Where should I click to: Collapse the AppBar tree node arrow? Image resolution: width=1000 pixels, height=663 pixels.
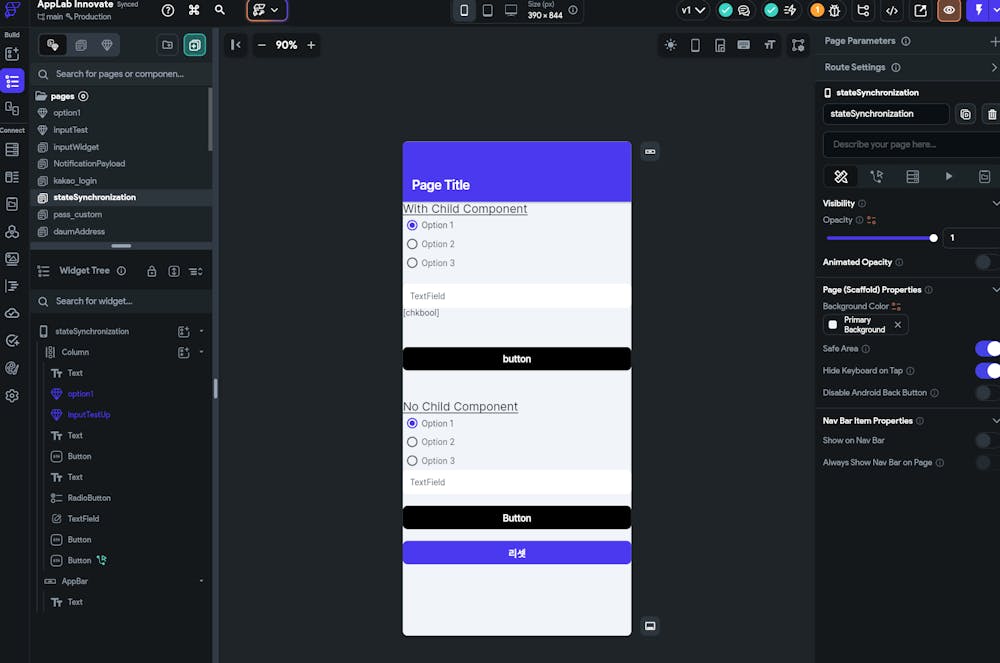202,581
